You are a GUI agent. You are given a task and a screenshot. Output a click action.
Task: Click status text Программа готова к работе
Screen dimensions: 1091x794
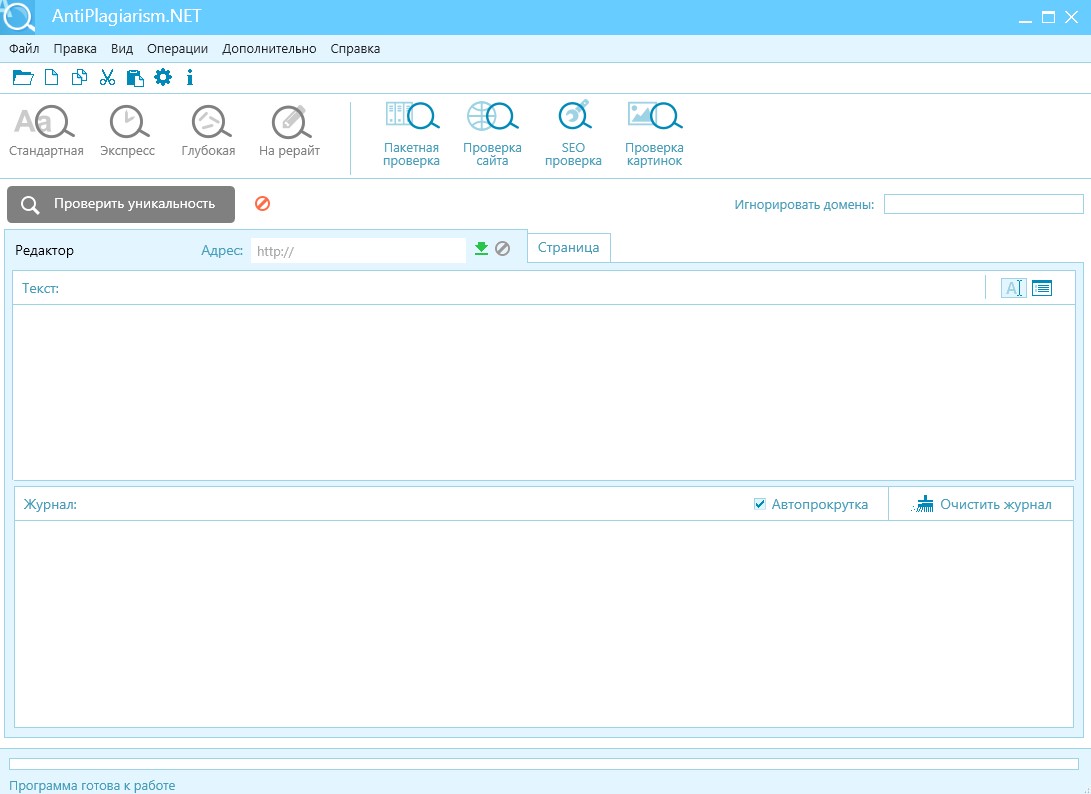coord(92,786)
